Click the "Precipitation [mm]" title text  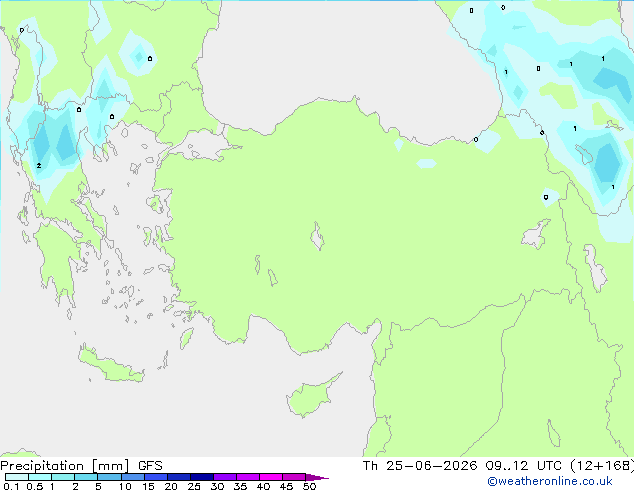pos(65,466)
